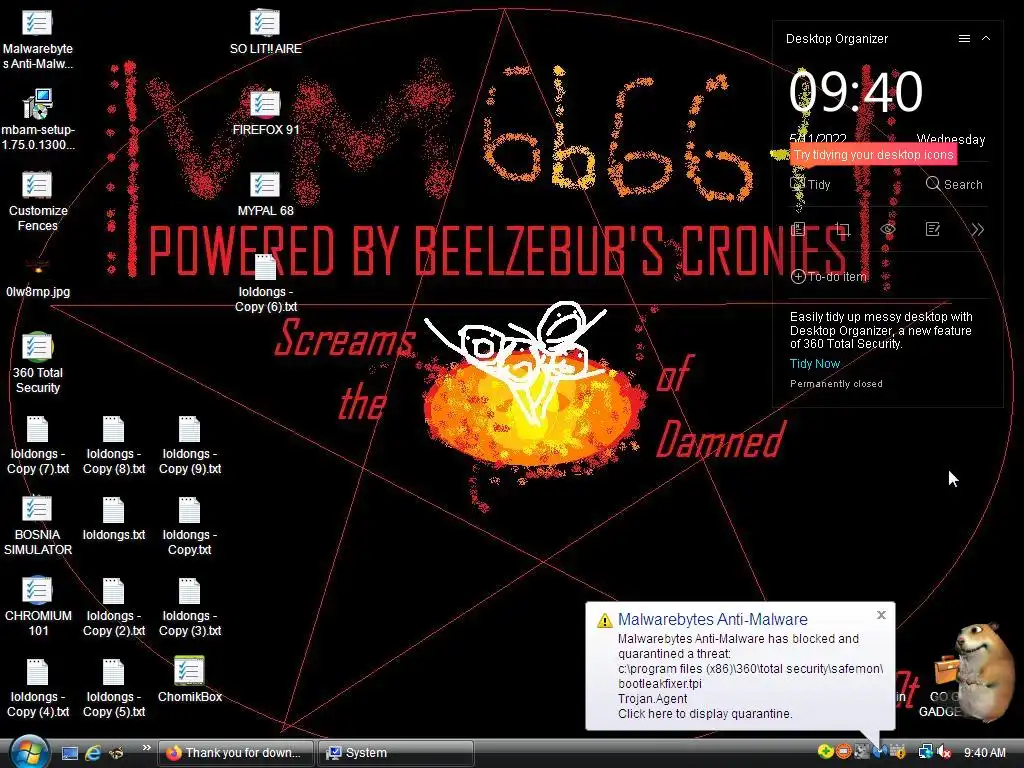Click green plus 360 tray icon
The height and width of the screenshot is (768, 1024).
[x=825, y=752]
